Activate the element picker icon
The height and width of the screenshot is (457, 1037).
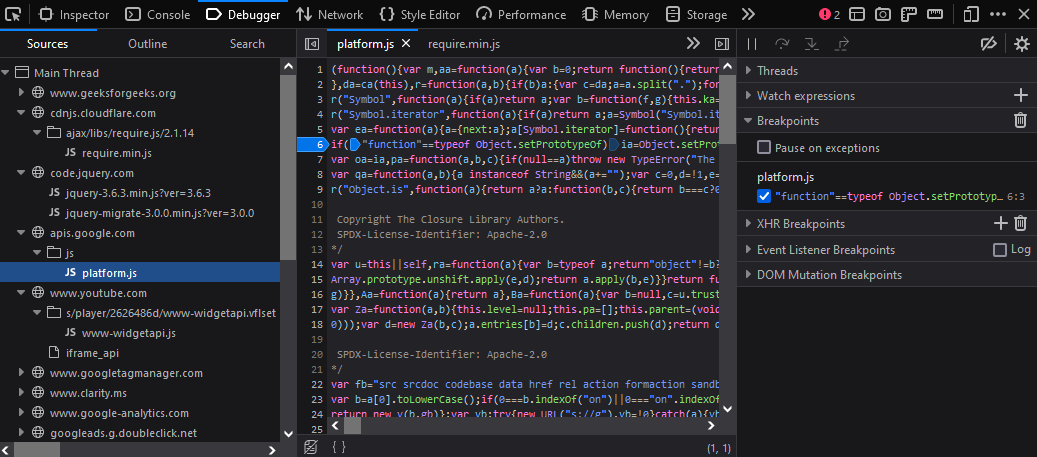coord(13,14)
